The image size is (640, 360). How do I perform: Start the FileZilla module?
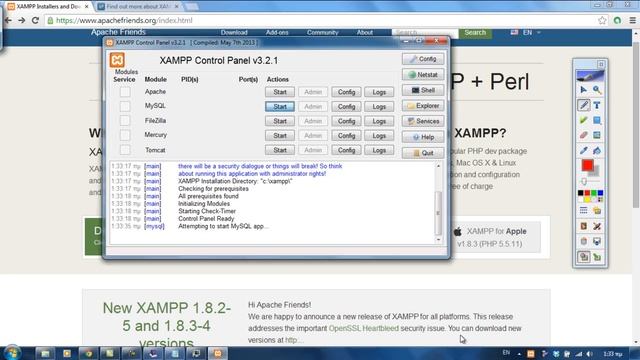click(x=280, y=121)
